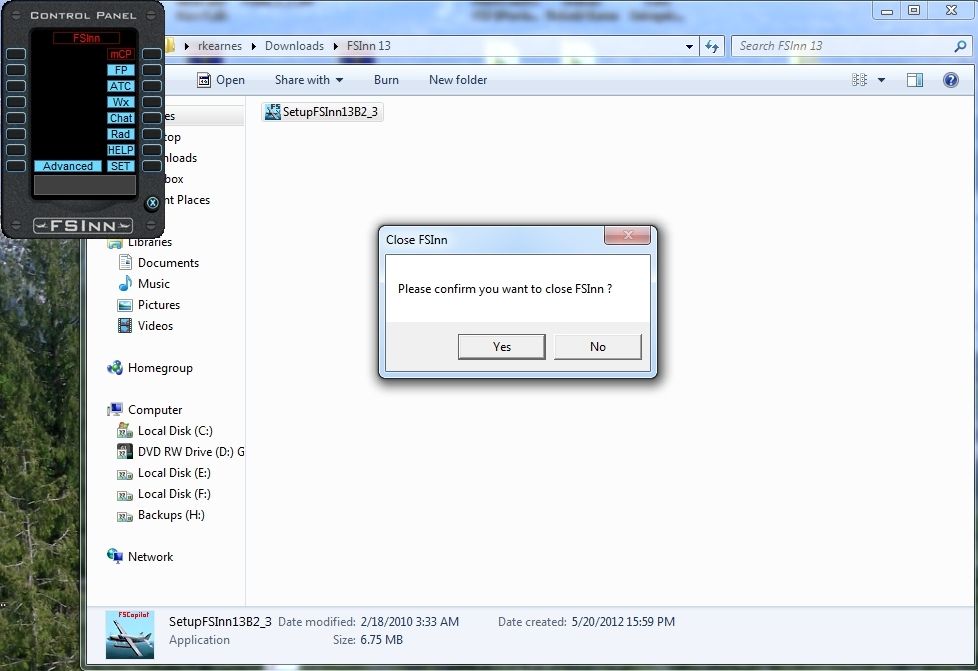
Task: Select FSInn 13 in the address breadcrumb
Action: [x=369, y=46]
